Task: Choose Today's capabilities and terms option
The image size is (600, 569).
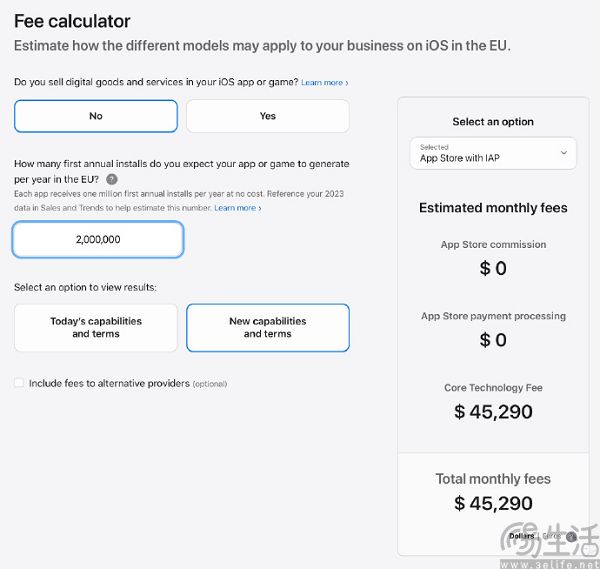Action: pos(96,328)
